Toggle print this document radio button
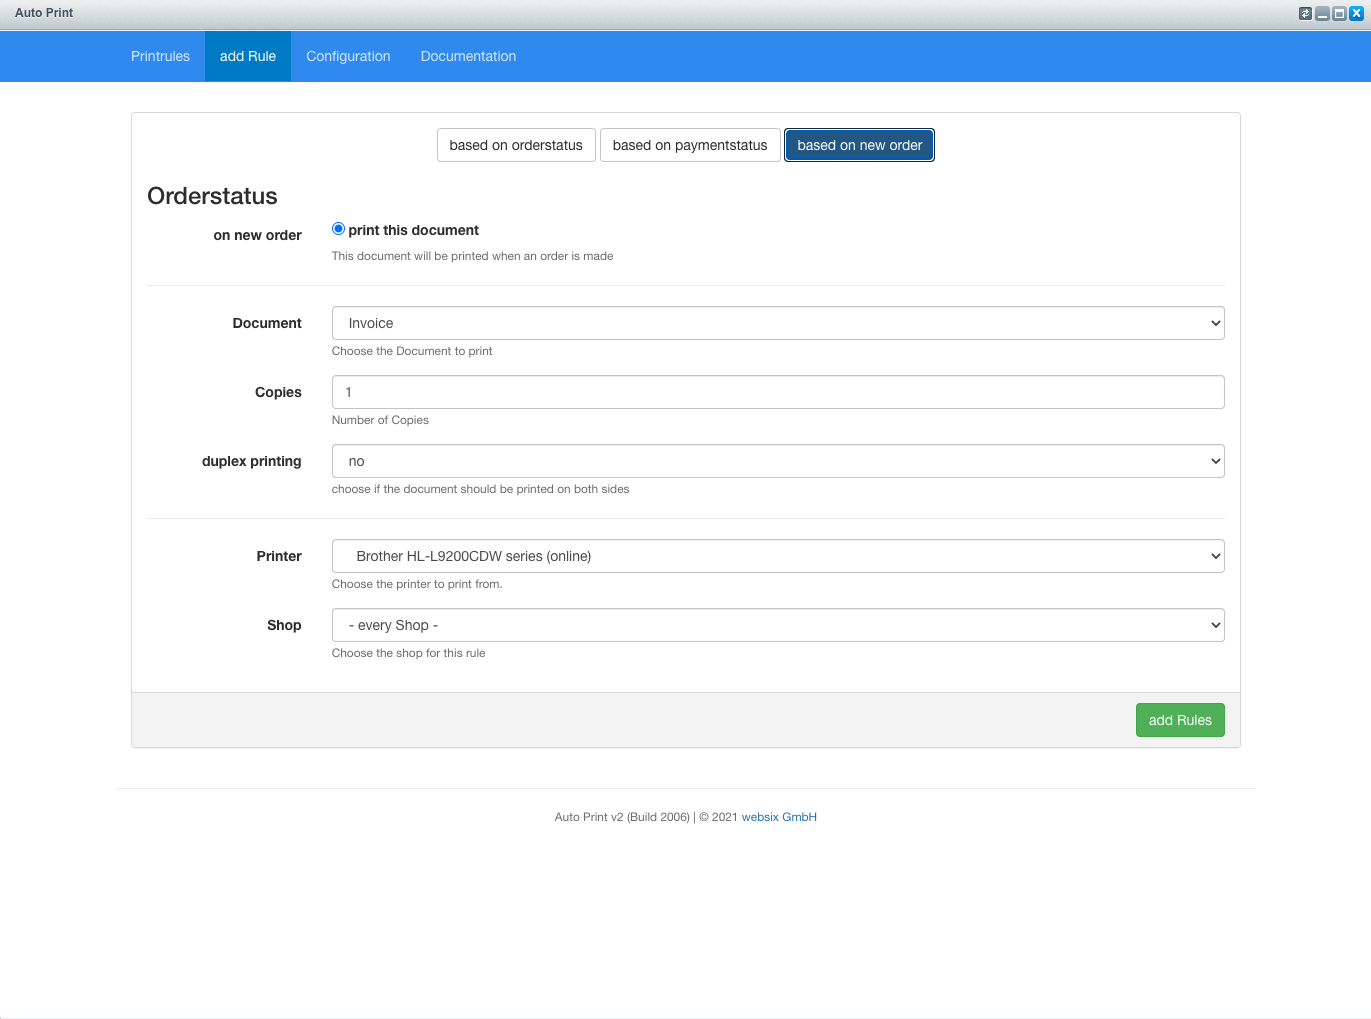The width and height of the screenshot is (1371, 1019). click(338, 229)
